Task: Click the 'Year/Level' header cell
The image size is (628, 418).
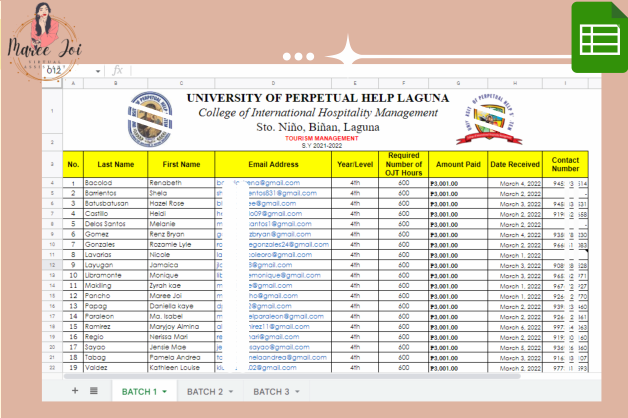Action: tap(355, 164)
